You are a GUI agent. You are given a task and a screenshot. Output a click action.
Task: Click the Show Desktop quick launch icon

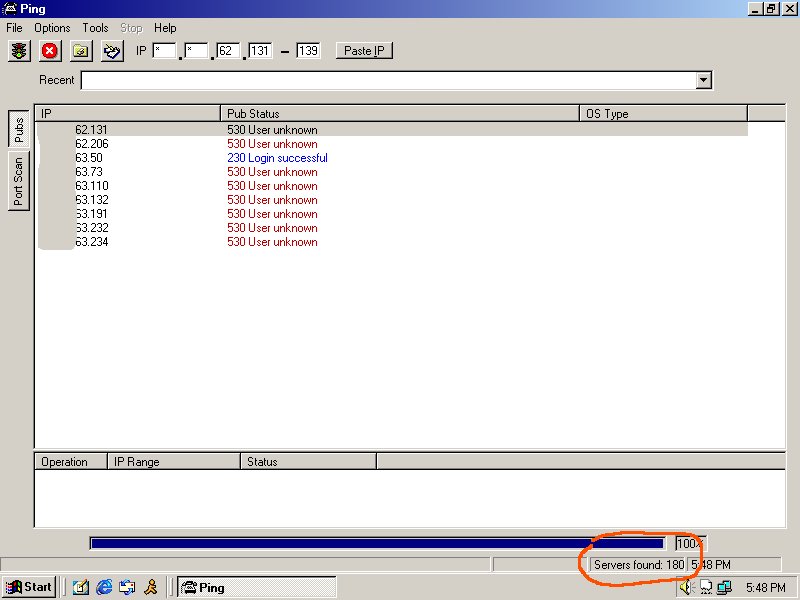(81, 587)
